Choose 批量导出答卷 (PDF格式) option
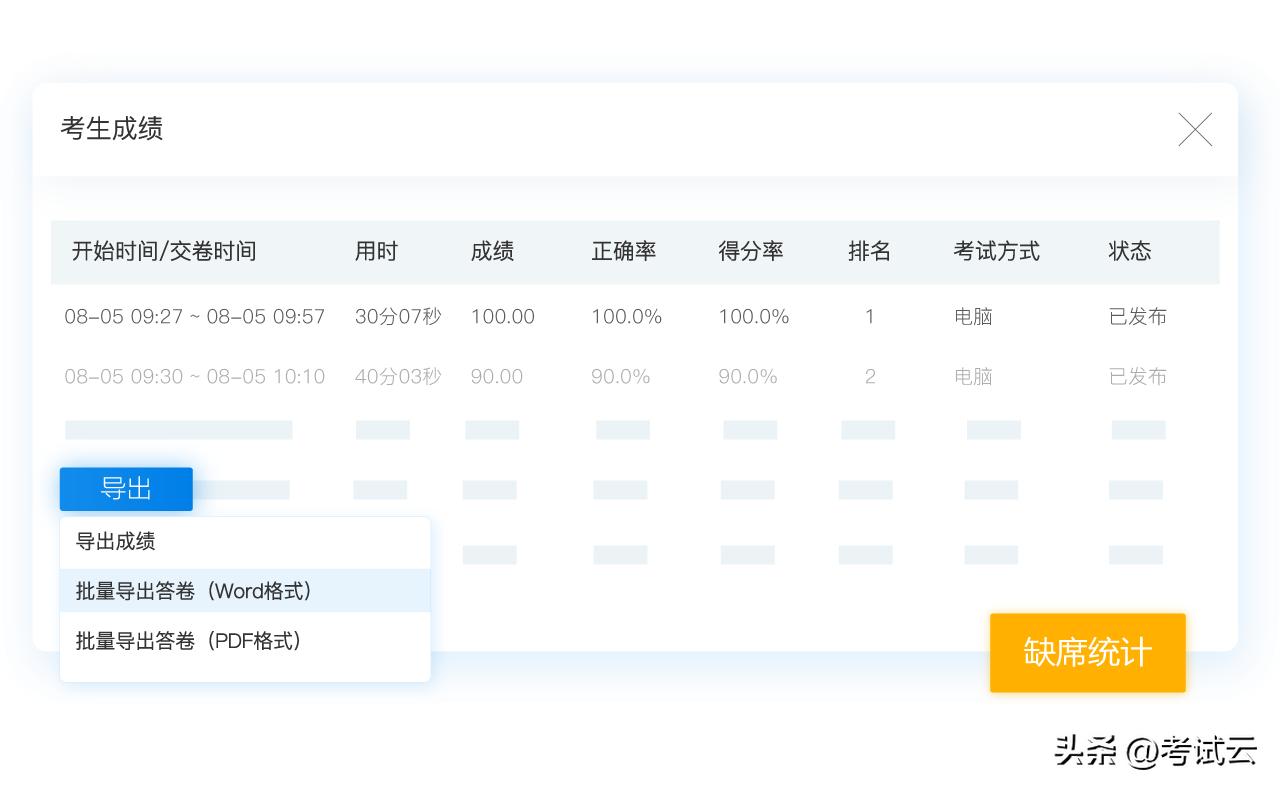1280x790 pixels. click(x=189, y=641)
